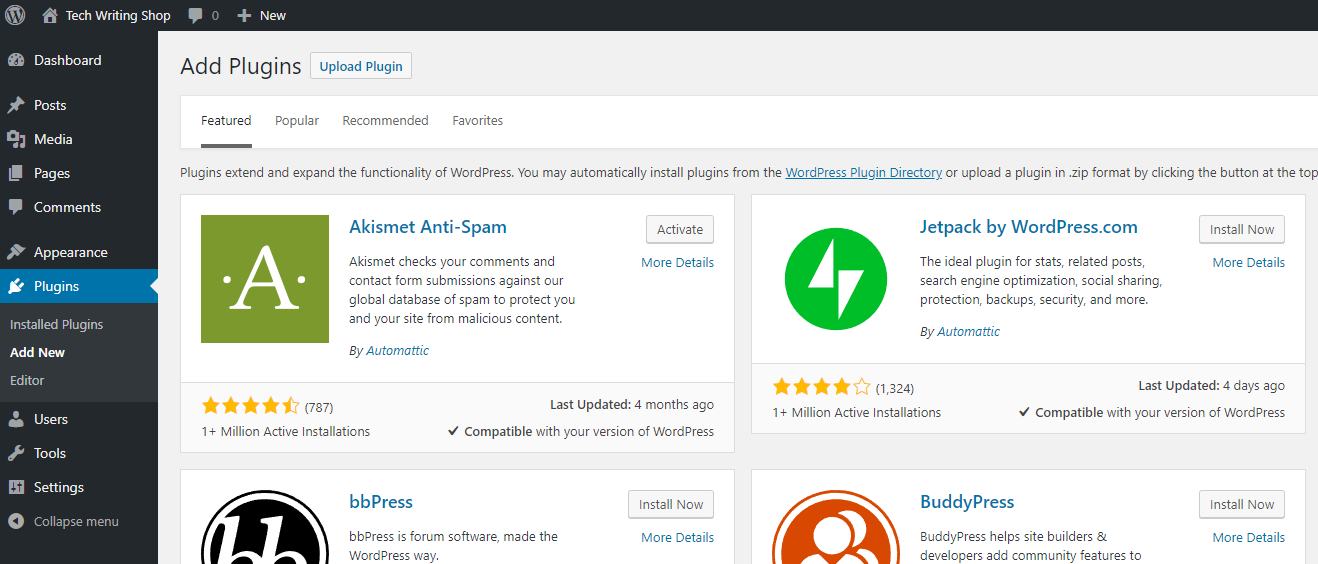Open the bbPress title link
This screenshot has height=564, width=1318.
tap(381, 502)
